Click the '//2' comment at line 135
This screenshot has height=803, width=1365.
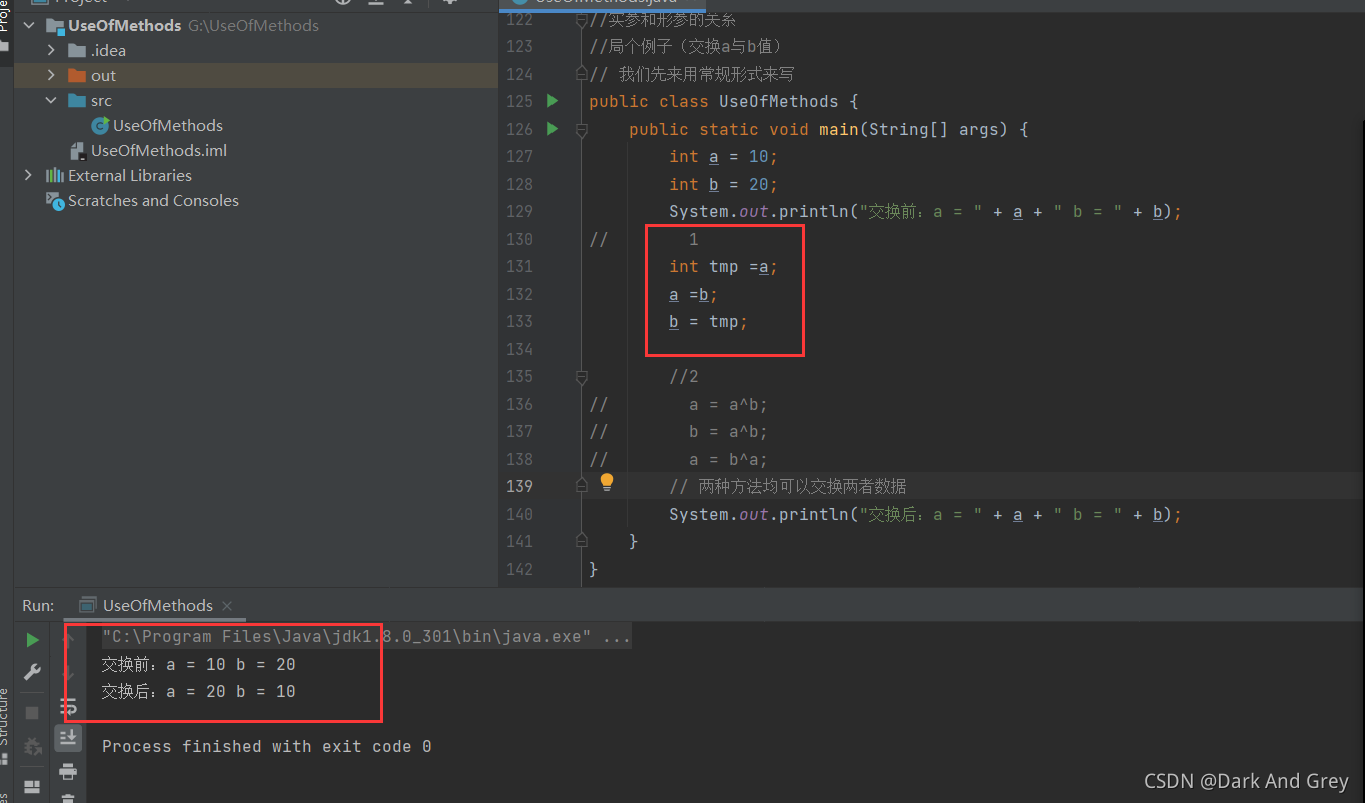click(x=684, y=377)
